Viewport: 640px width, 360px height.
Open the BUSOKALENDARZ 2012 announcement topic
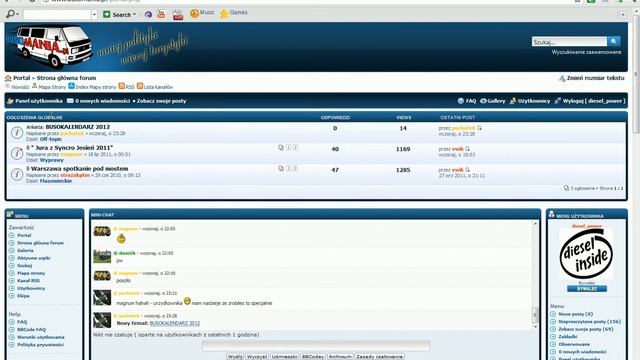point(78,127)
